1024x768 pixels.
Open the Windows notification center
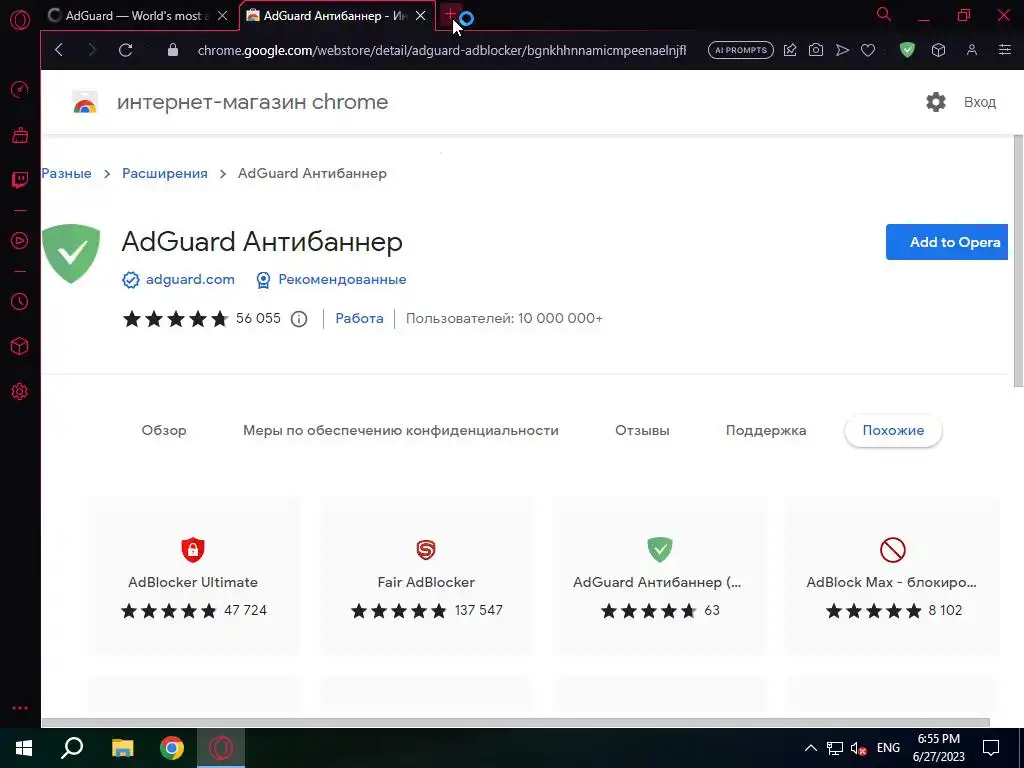(x=991, y=748)
